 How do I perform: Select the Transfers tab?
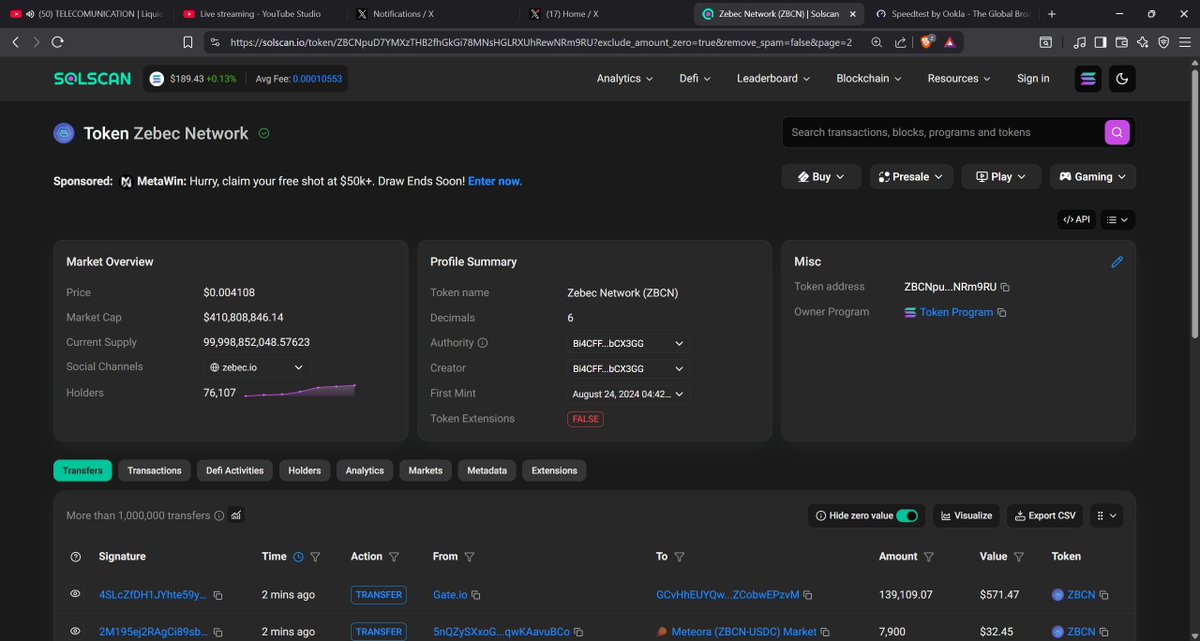[83, 471]
